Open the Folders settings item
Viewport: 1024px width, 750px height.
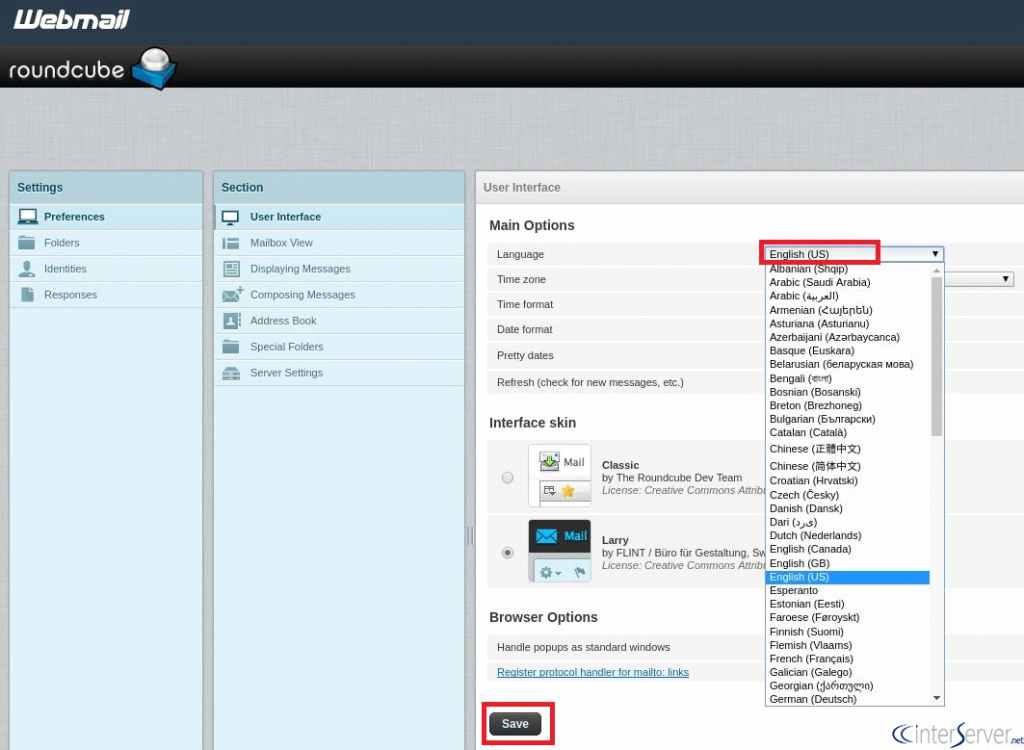tap(106, 242)
